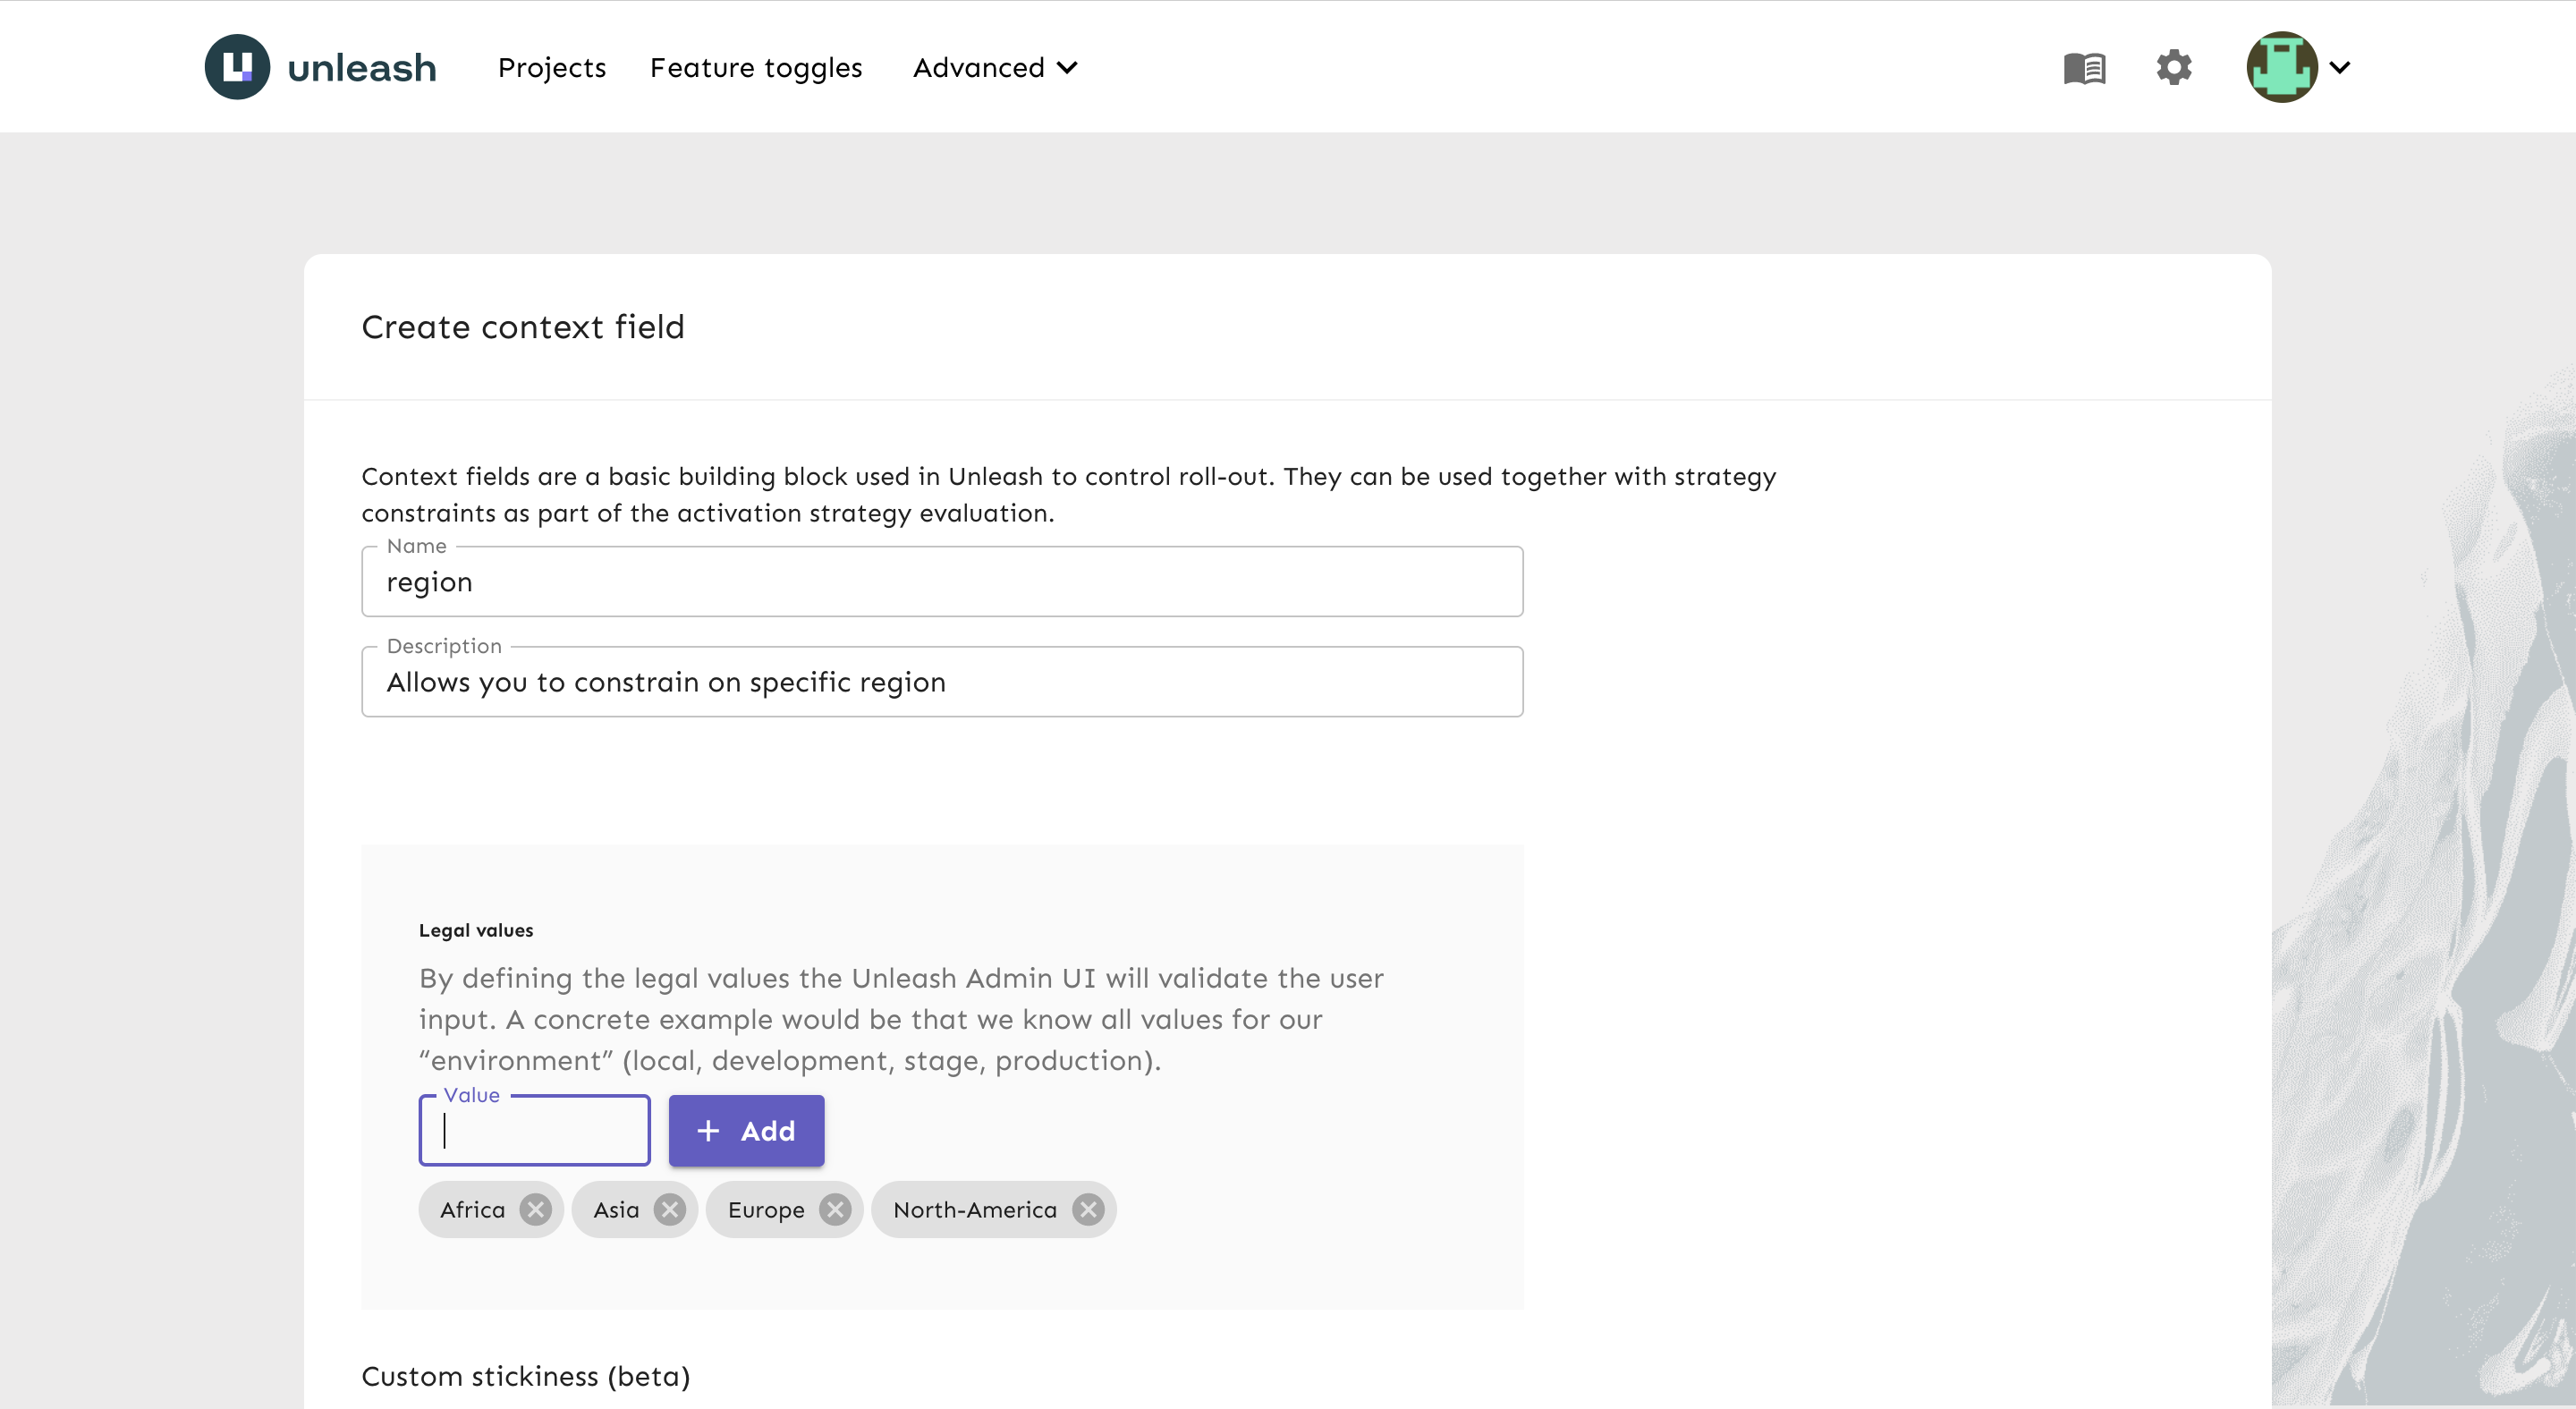This screenshot has width=2576, height=1409.
Task: Remove the Africa legal value chip
Action: click(x=536, y=1210)
